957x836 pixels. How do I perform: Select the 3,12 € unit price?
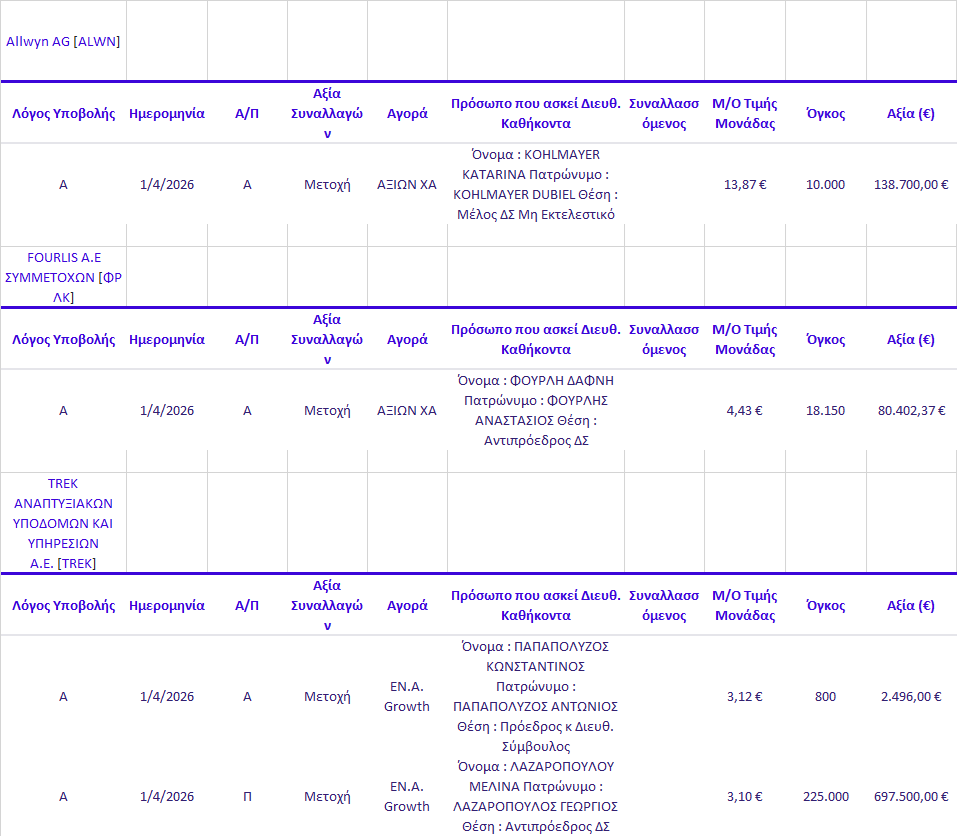[x=745, y=696]
